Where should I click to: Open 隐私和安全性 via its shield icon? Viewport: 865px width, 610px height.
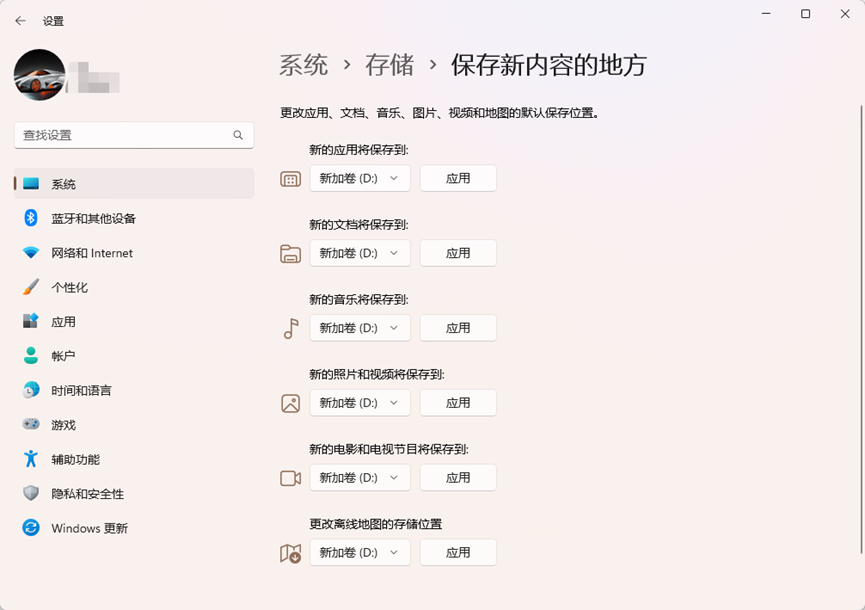[x=31, y=494]
